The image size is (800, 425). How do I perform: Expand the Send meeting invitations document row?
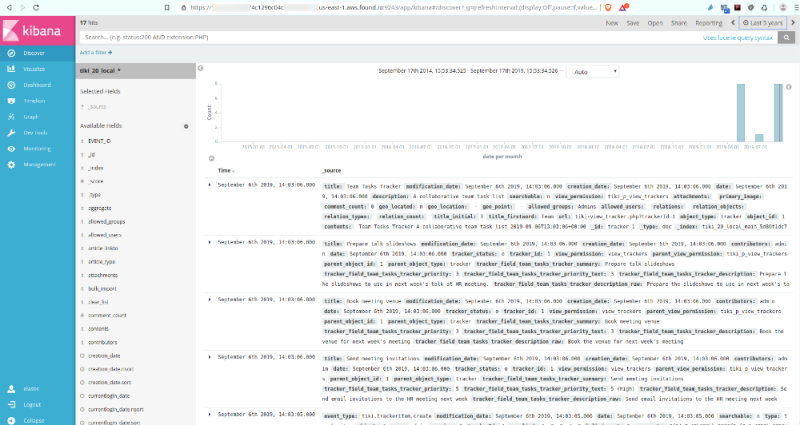tap(209, 357)
